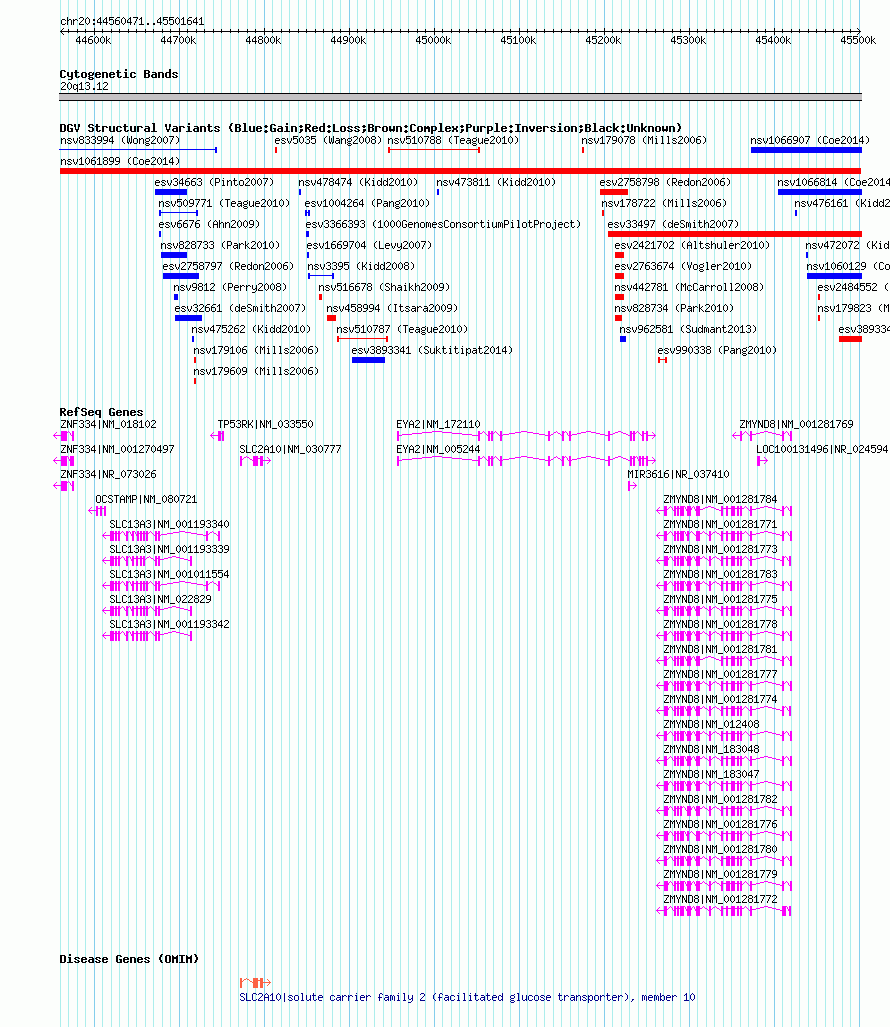This screenshot has width=890, height=1027.
Task: Select the esv5035 (Wang2008) variant label
Action: click(x=328, y=140)
